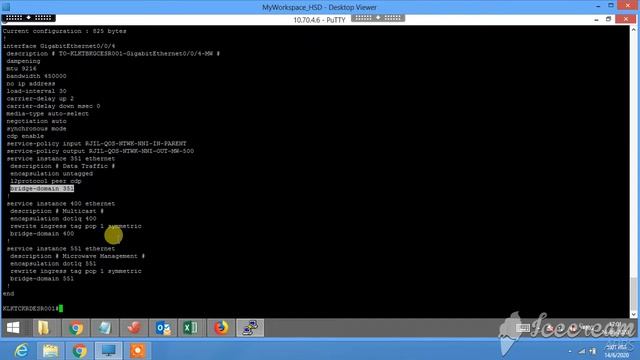Screen dimensions: 640x360
Task: Maximize the MyWorkspace_HSD Desktop Viewer window
Action: (x=611, y=6)
